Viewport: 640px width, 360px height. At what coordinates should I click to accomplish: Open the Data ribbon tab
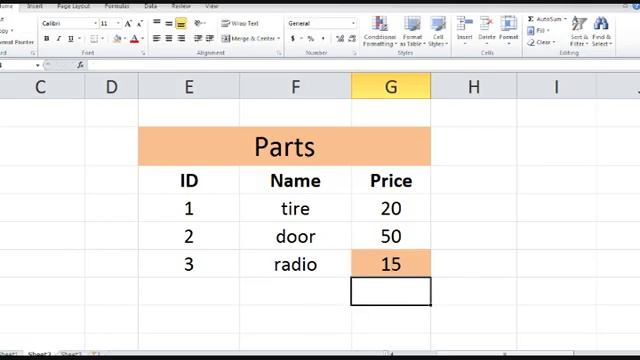click(151, 6)
